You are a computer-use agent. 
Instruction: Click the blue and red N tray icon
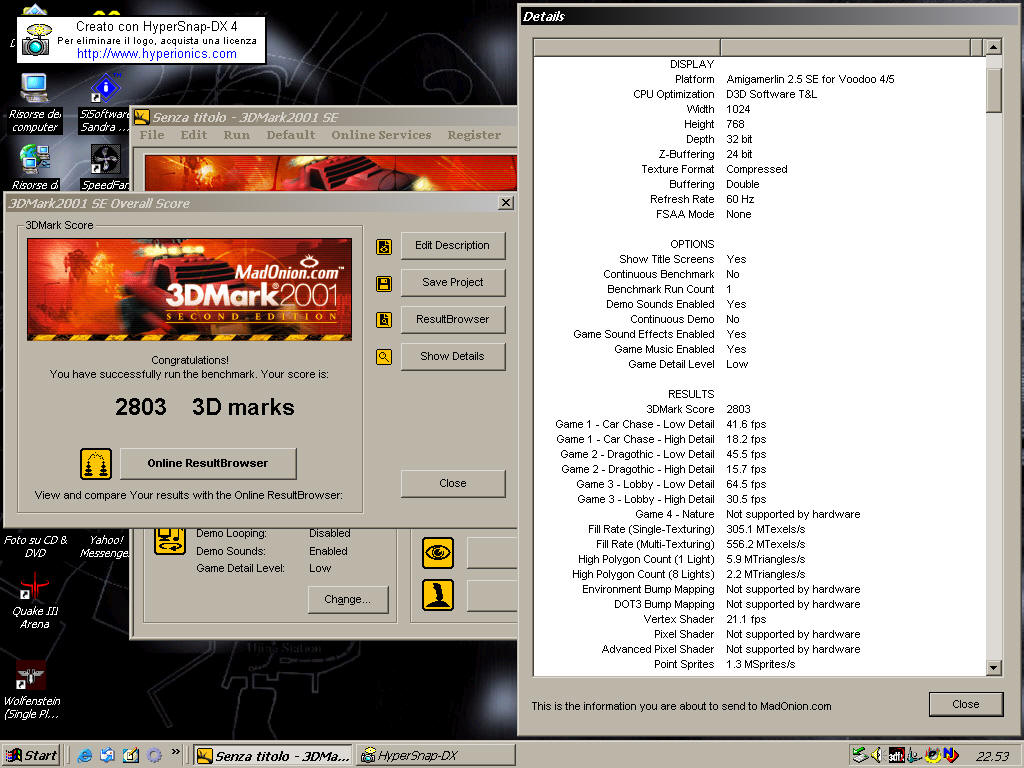pos(951,756)
